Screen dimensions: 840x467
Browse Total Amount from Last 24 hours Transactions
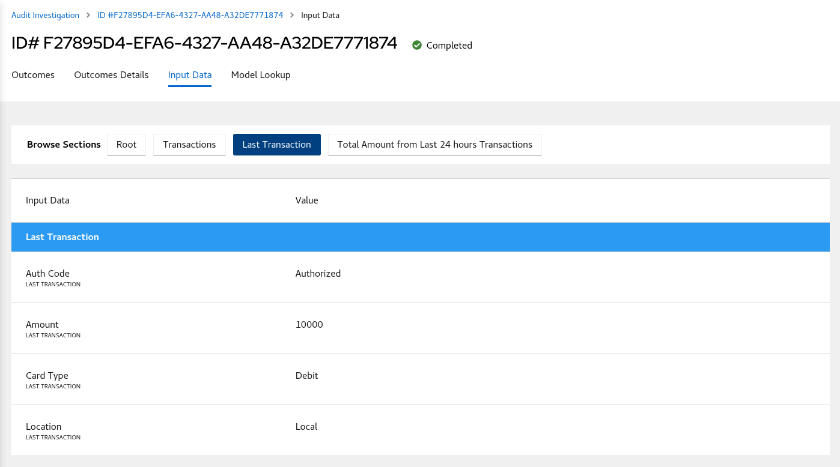434,145
